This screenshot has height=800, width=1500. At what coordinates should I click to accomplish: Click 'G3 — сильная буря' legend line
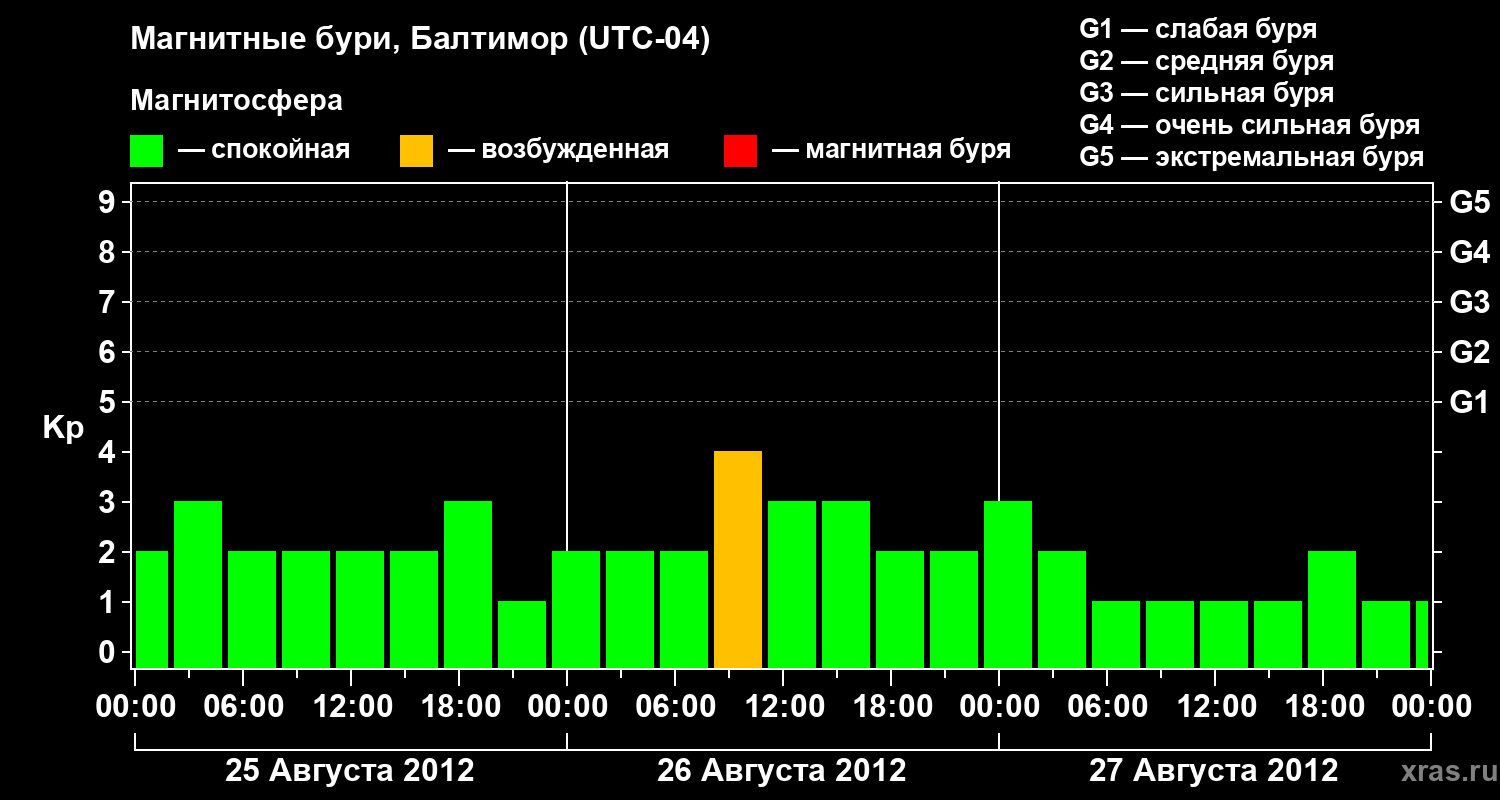pyautogui.click(x=1206, y=93)
